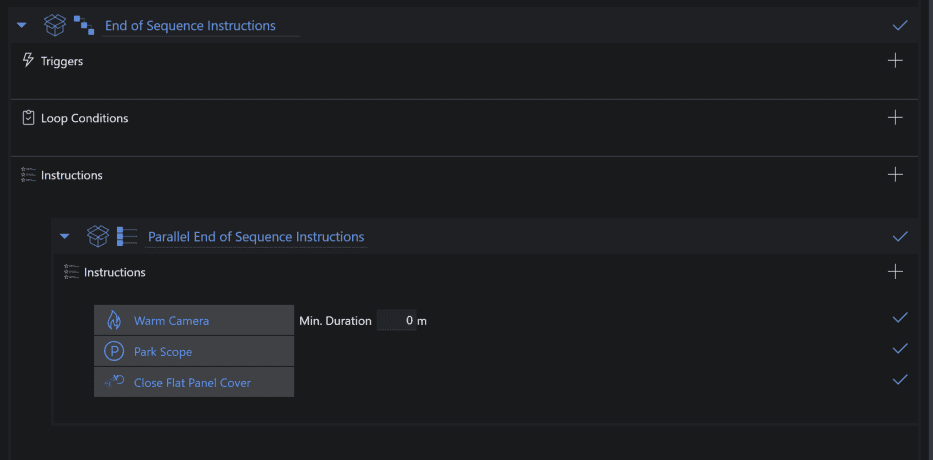Click the box icon for End of Sequence Instructions
Screen dimensions: 933x460
coord(55,26)
